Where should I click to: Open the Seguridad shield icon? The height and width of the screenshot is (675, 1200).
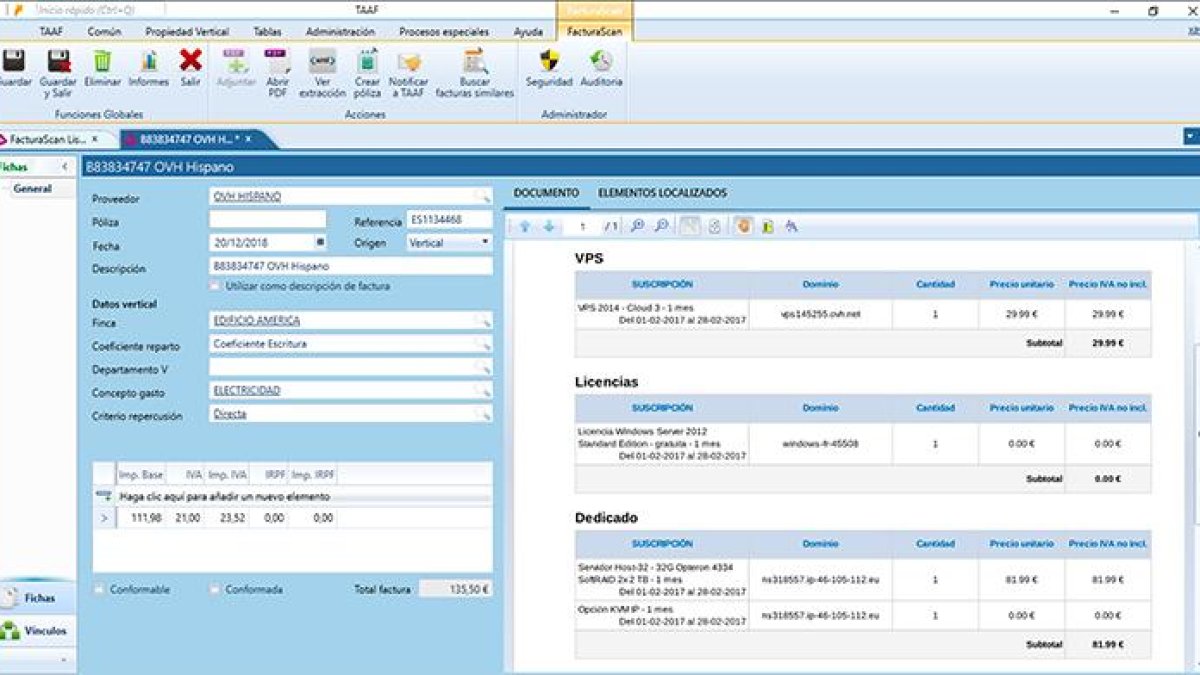pyautogui.click(x=549, y=63)
